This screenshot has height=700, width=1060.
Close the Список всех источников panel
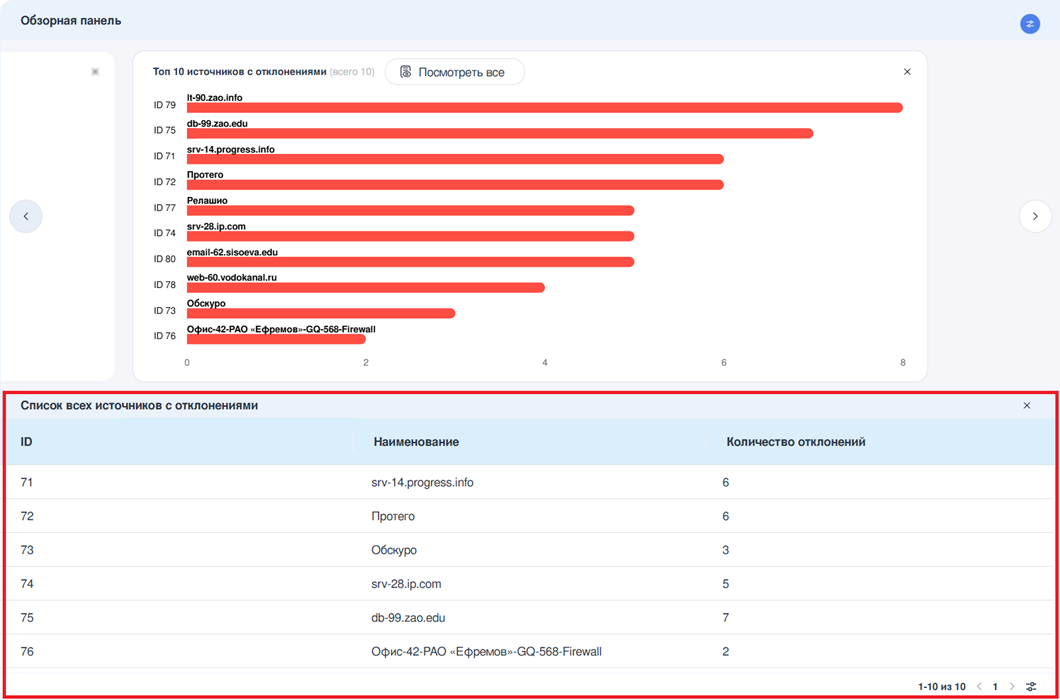click(x=1026, y=406)
